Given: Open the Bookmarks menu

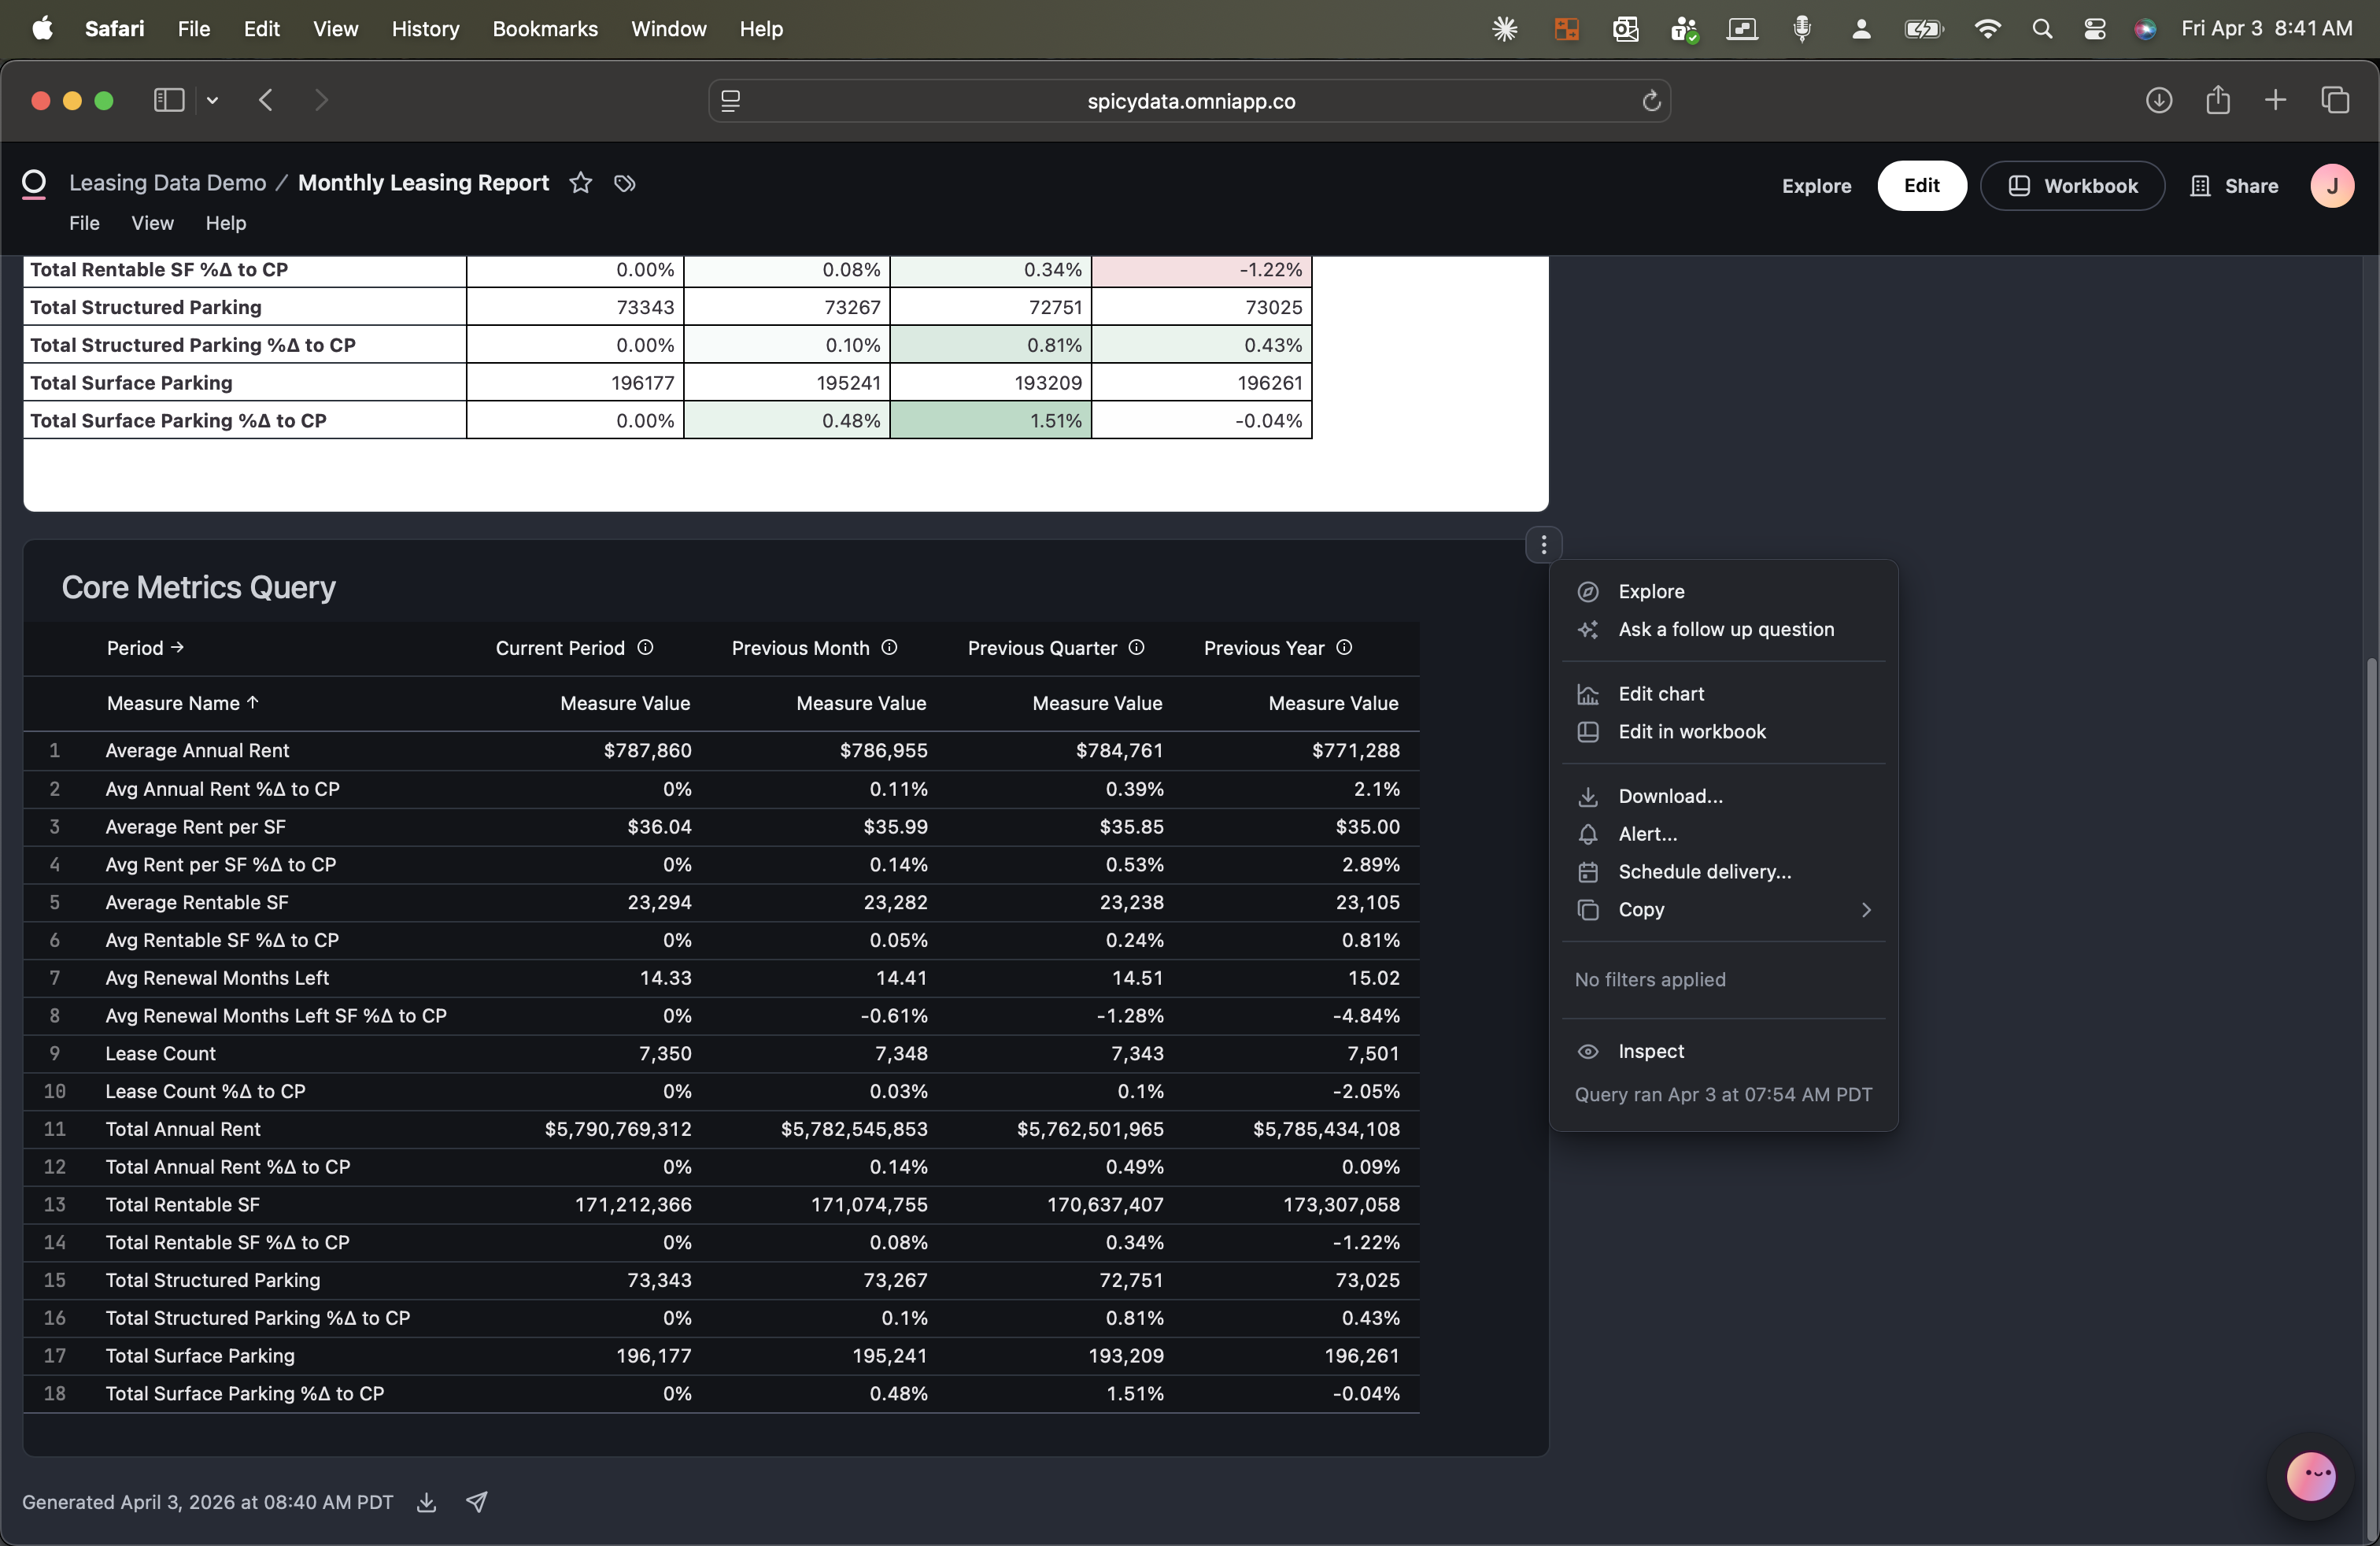Looking at the screenshot, I should pyautogui.click(x=545, y=29).
